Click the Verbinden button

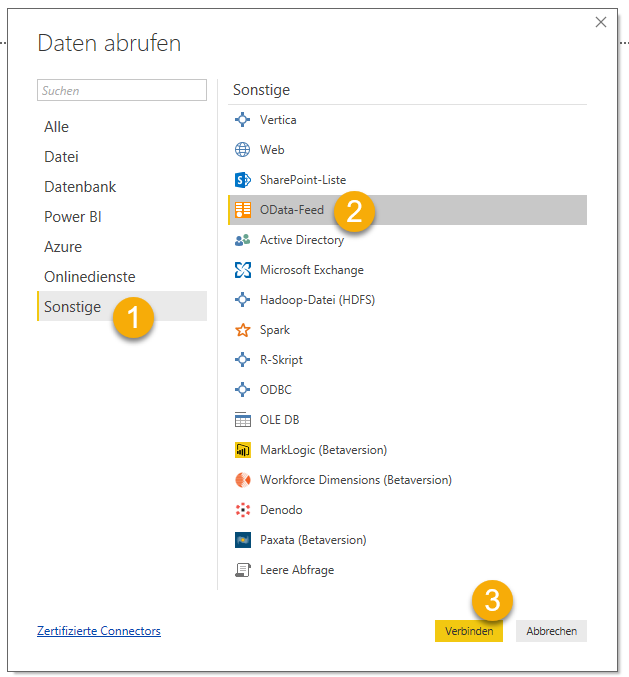tap(469, 631)
